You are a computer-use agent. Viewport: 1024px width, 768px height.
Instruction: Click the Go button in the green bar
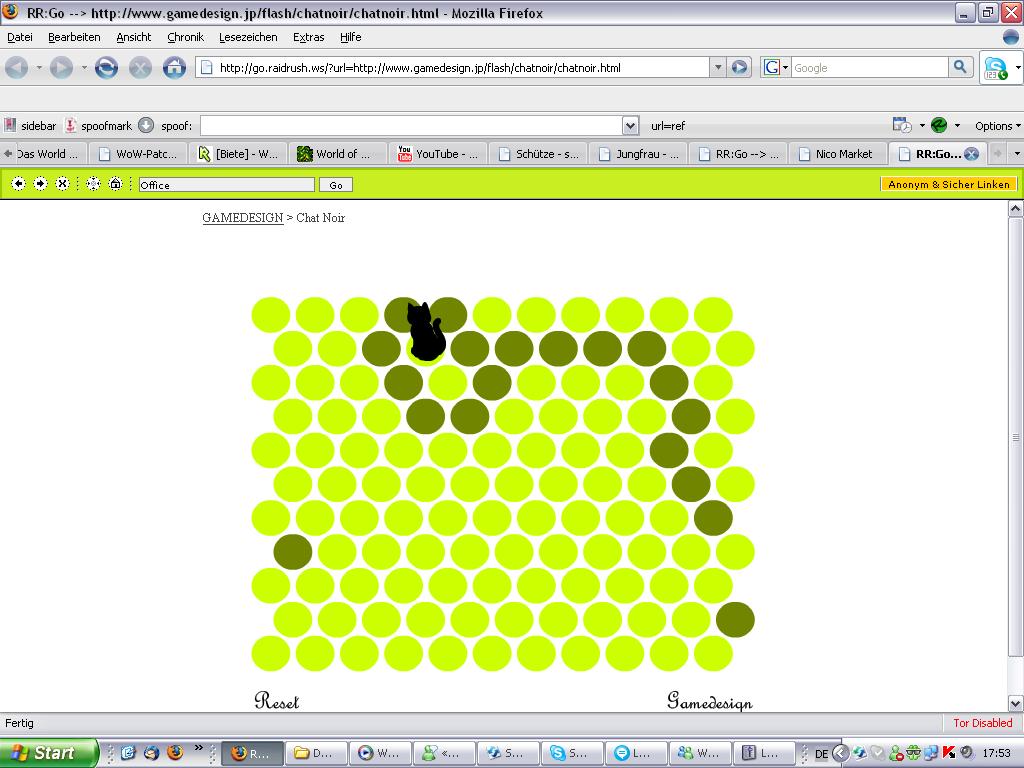(336, 185)
